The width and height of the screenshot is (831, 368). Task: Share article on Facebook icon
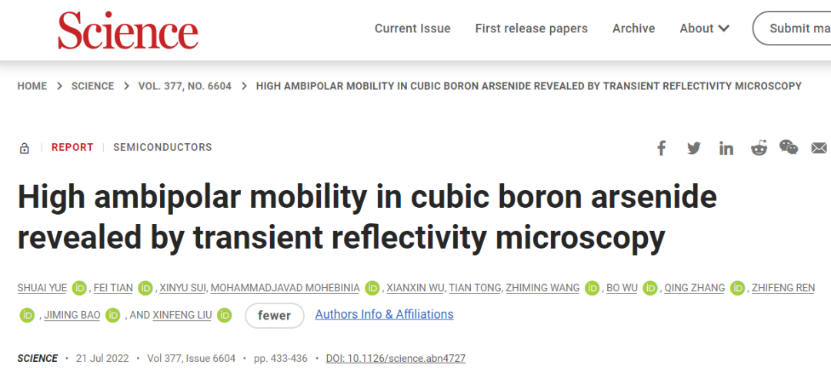(661, 148)
